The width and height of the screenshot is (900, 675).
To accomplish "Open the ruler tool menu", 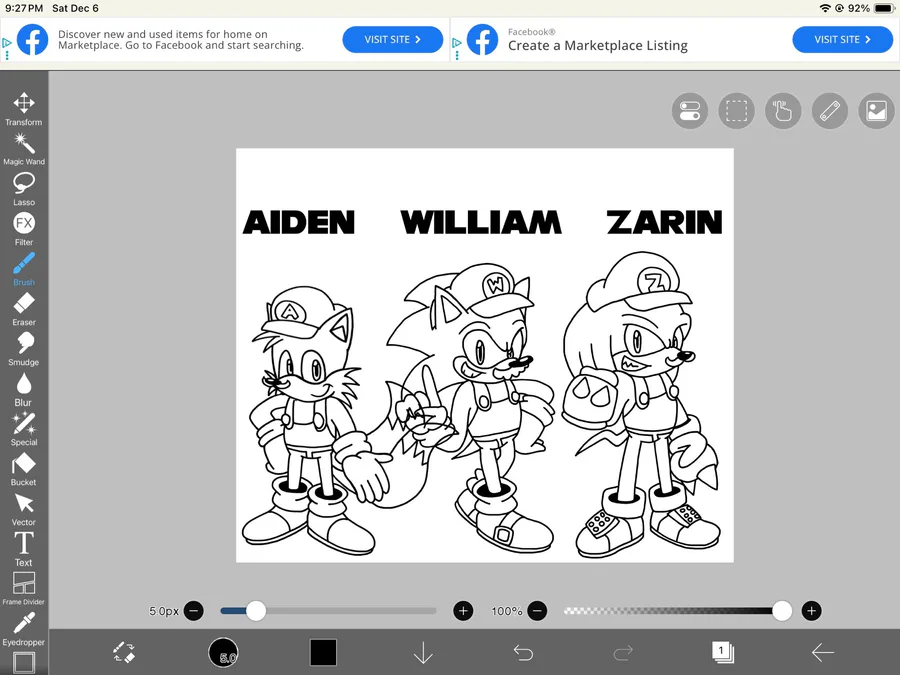I will [x=830, y=111].
